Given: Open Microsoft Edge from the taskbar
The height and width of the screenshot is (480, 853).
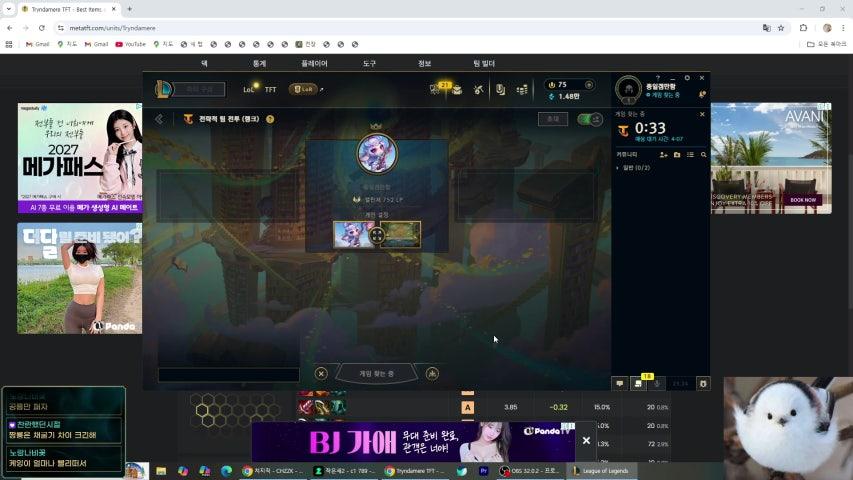Looking at the screenshot, I should coord(226,471).
